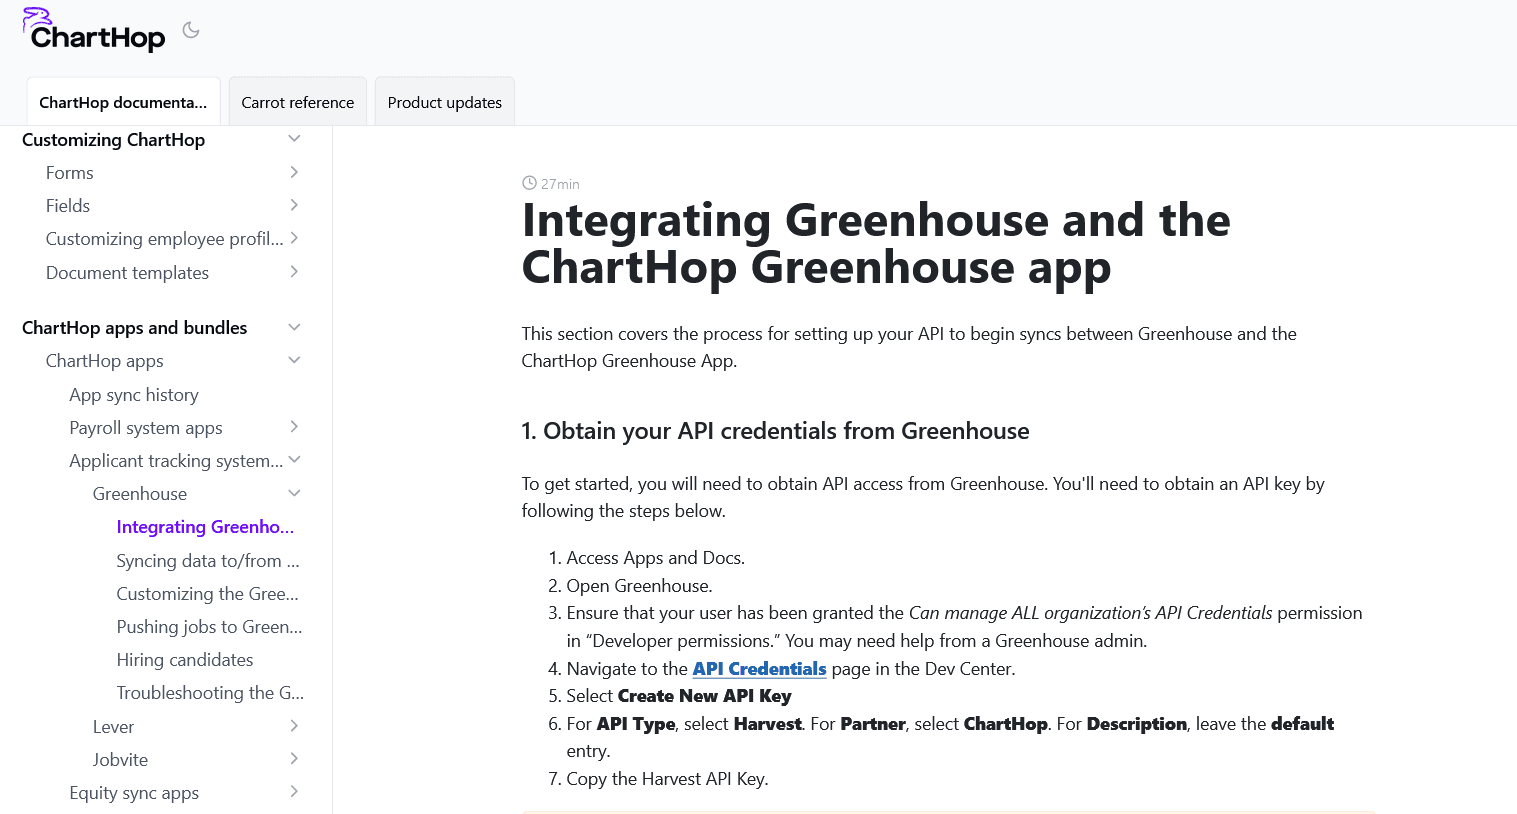
Task: Open Troubleshooting the Greenhouse page
Action: point(210,693)
